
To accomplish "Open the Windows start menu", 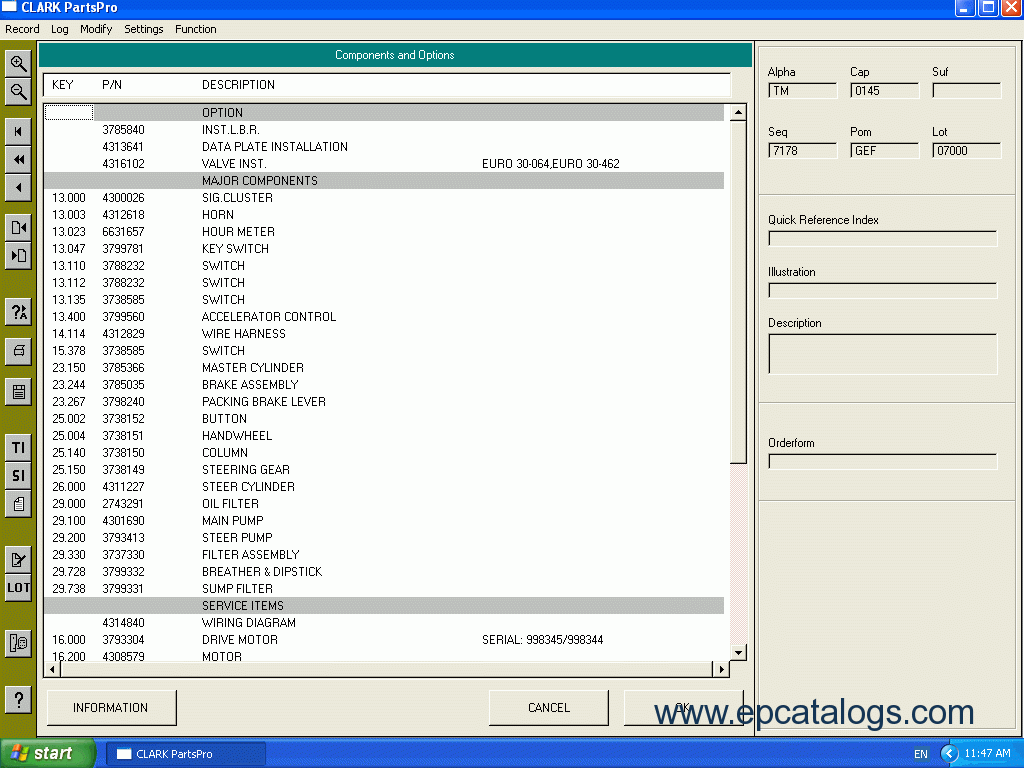I will (x=47, y=754).
